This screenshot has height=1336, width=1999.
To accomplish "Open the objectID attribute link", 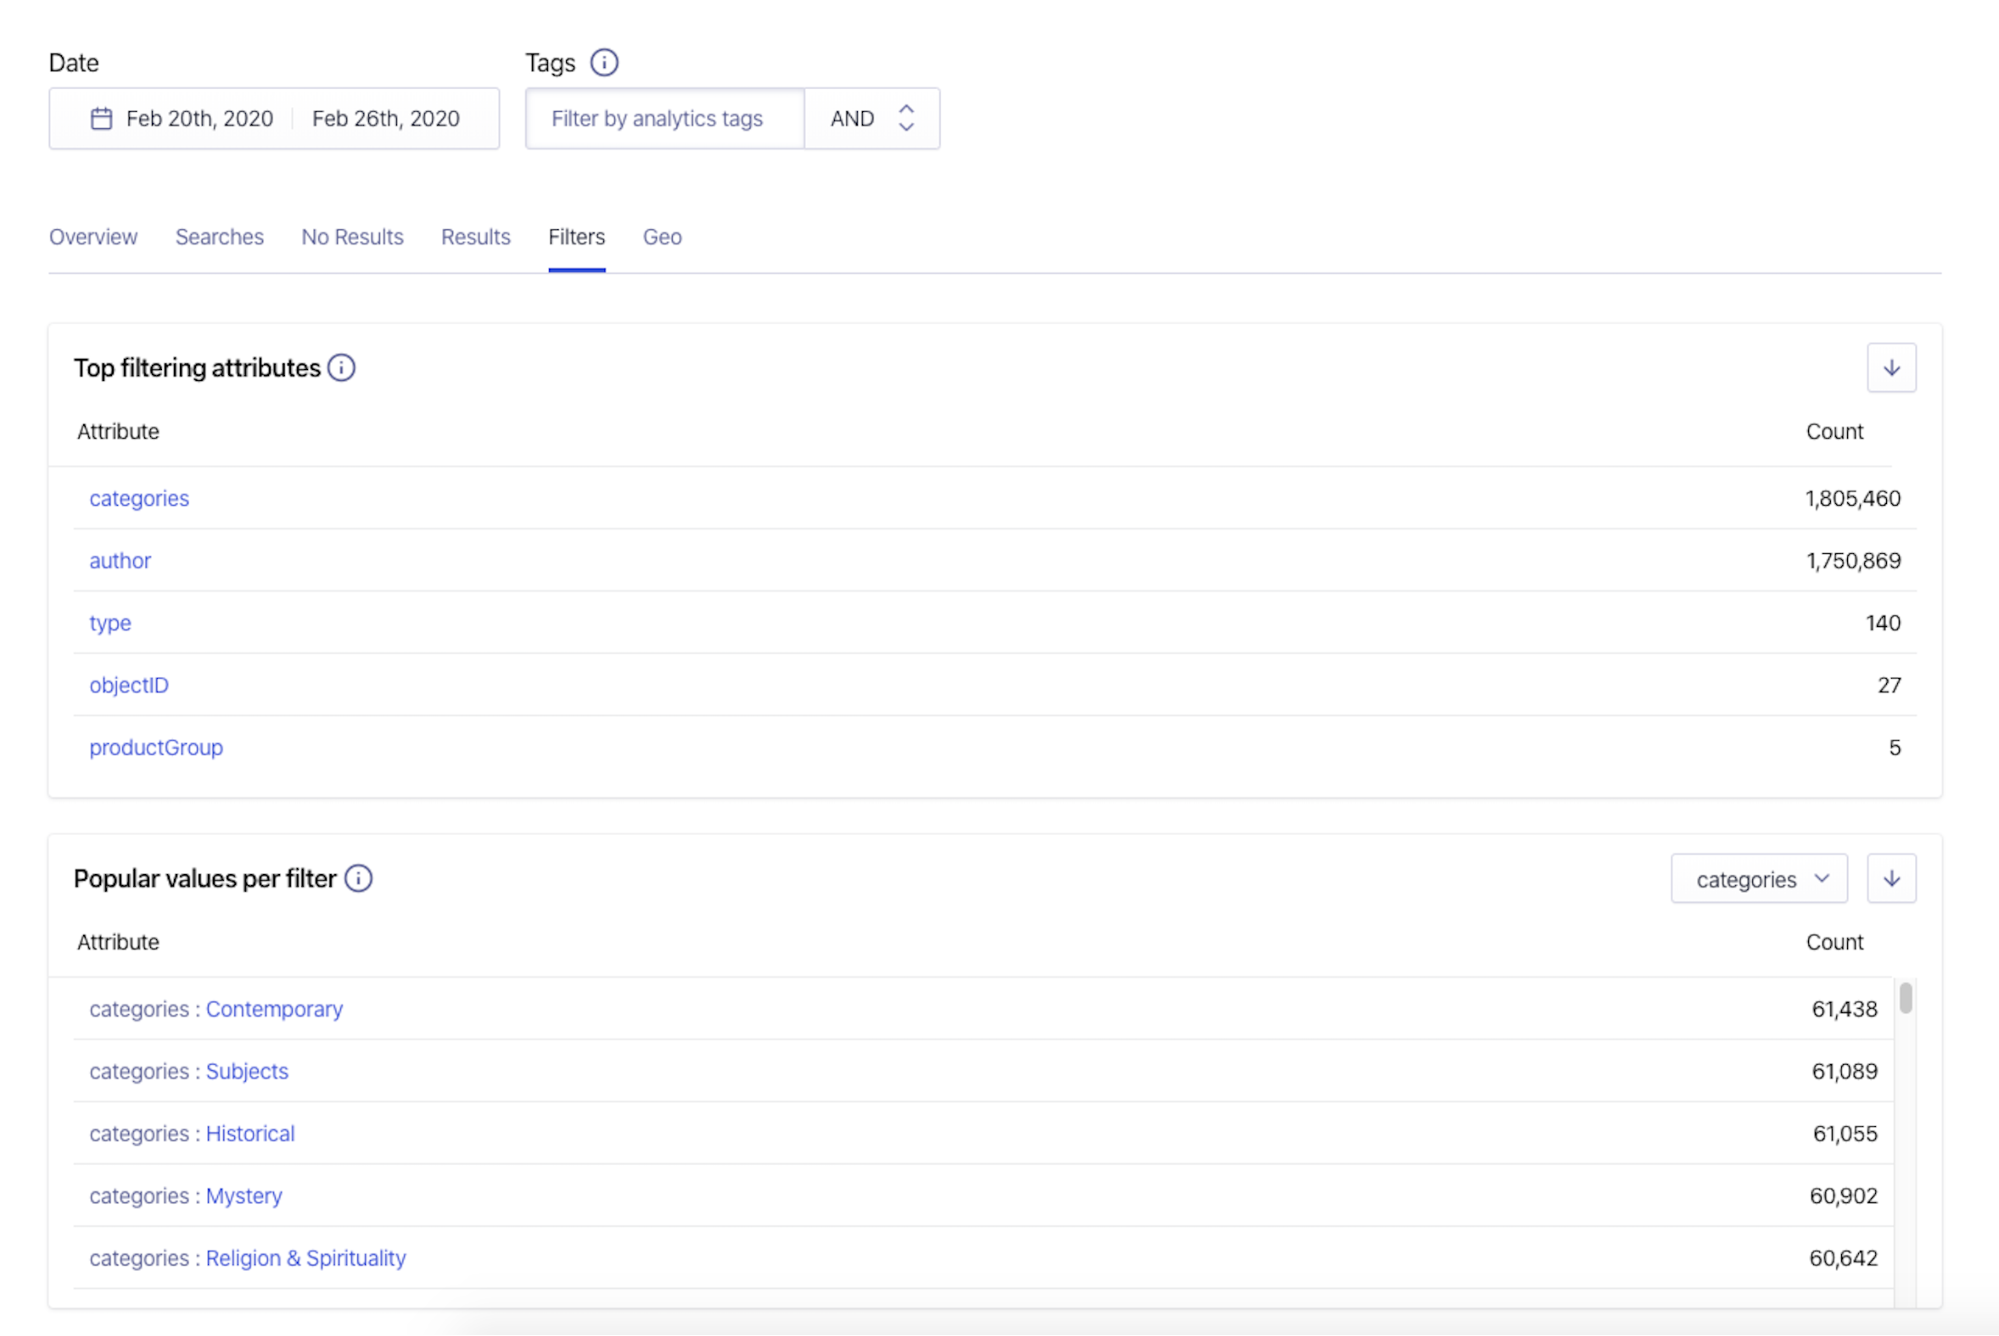I will [129, 685].
